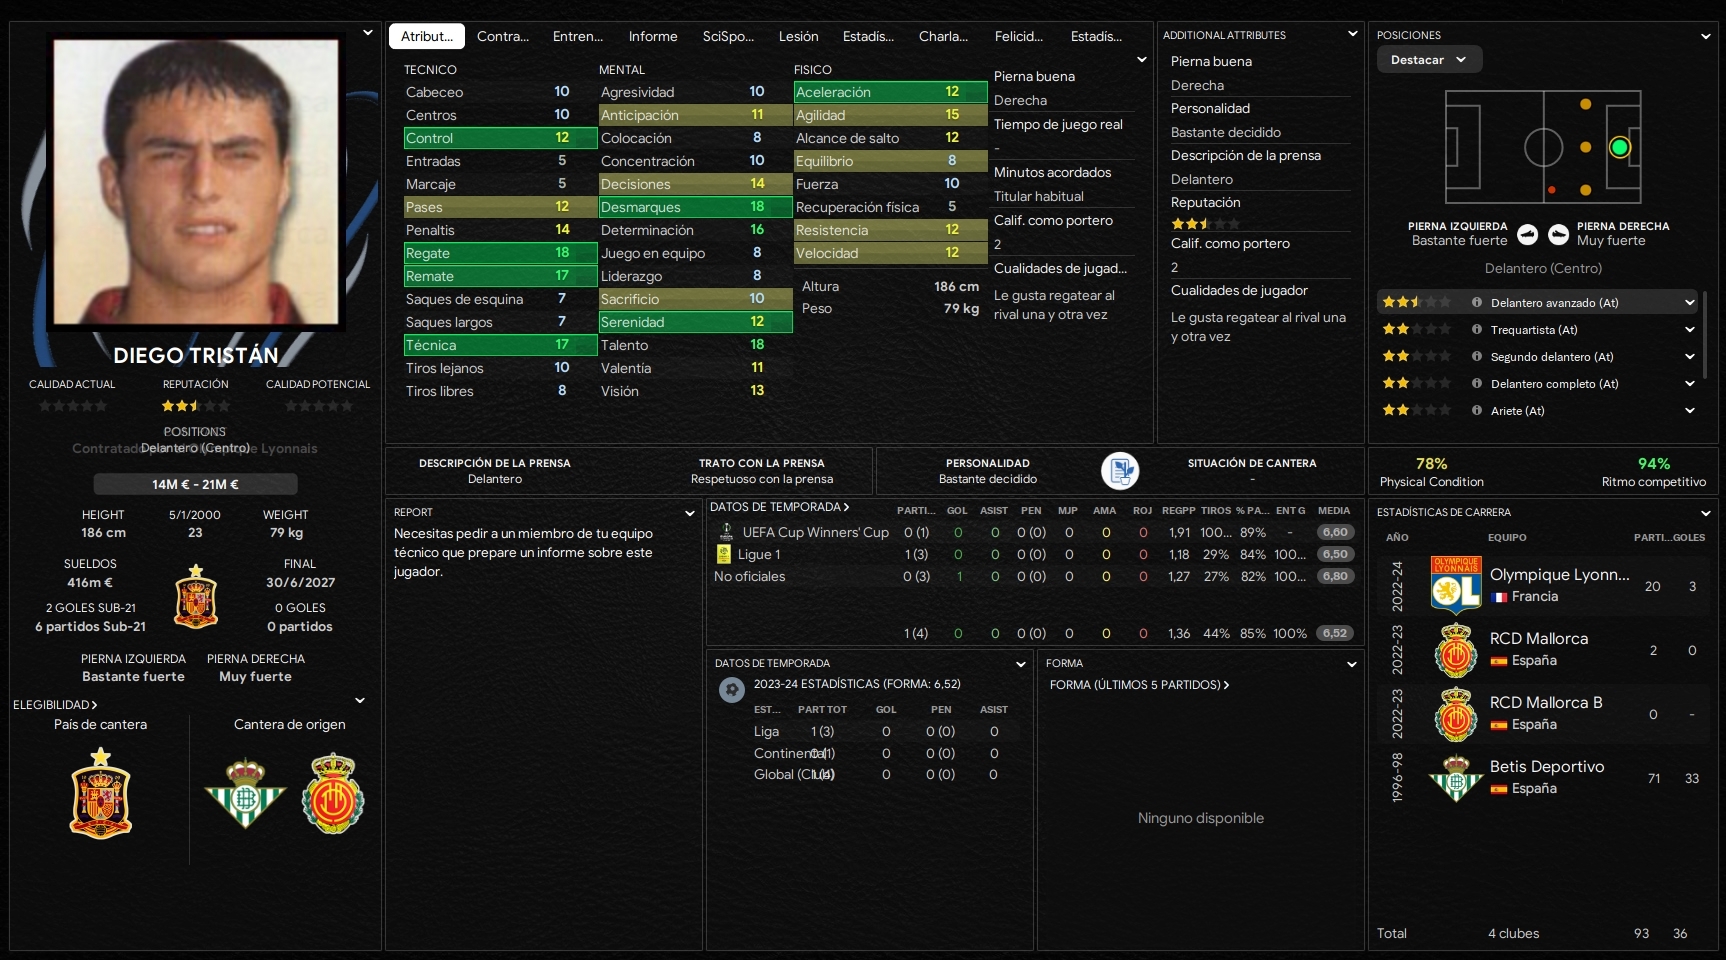Select the upper right-side attacking position dot on pitch
The width and height of the screenshot is (1726, 960).
click(x=1586, y=104)
